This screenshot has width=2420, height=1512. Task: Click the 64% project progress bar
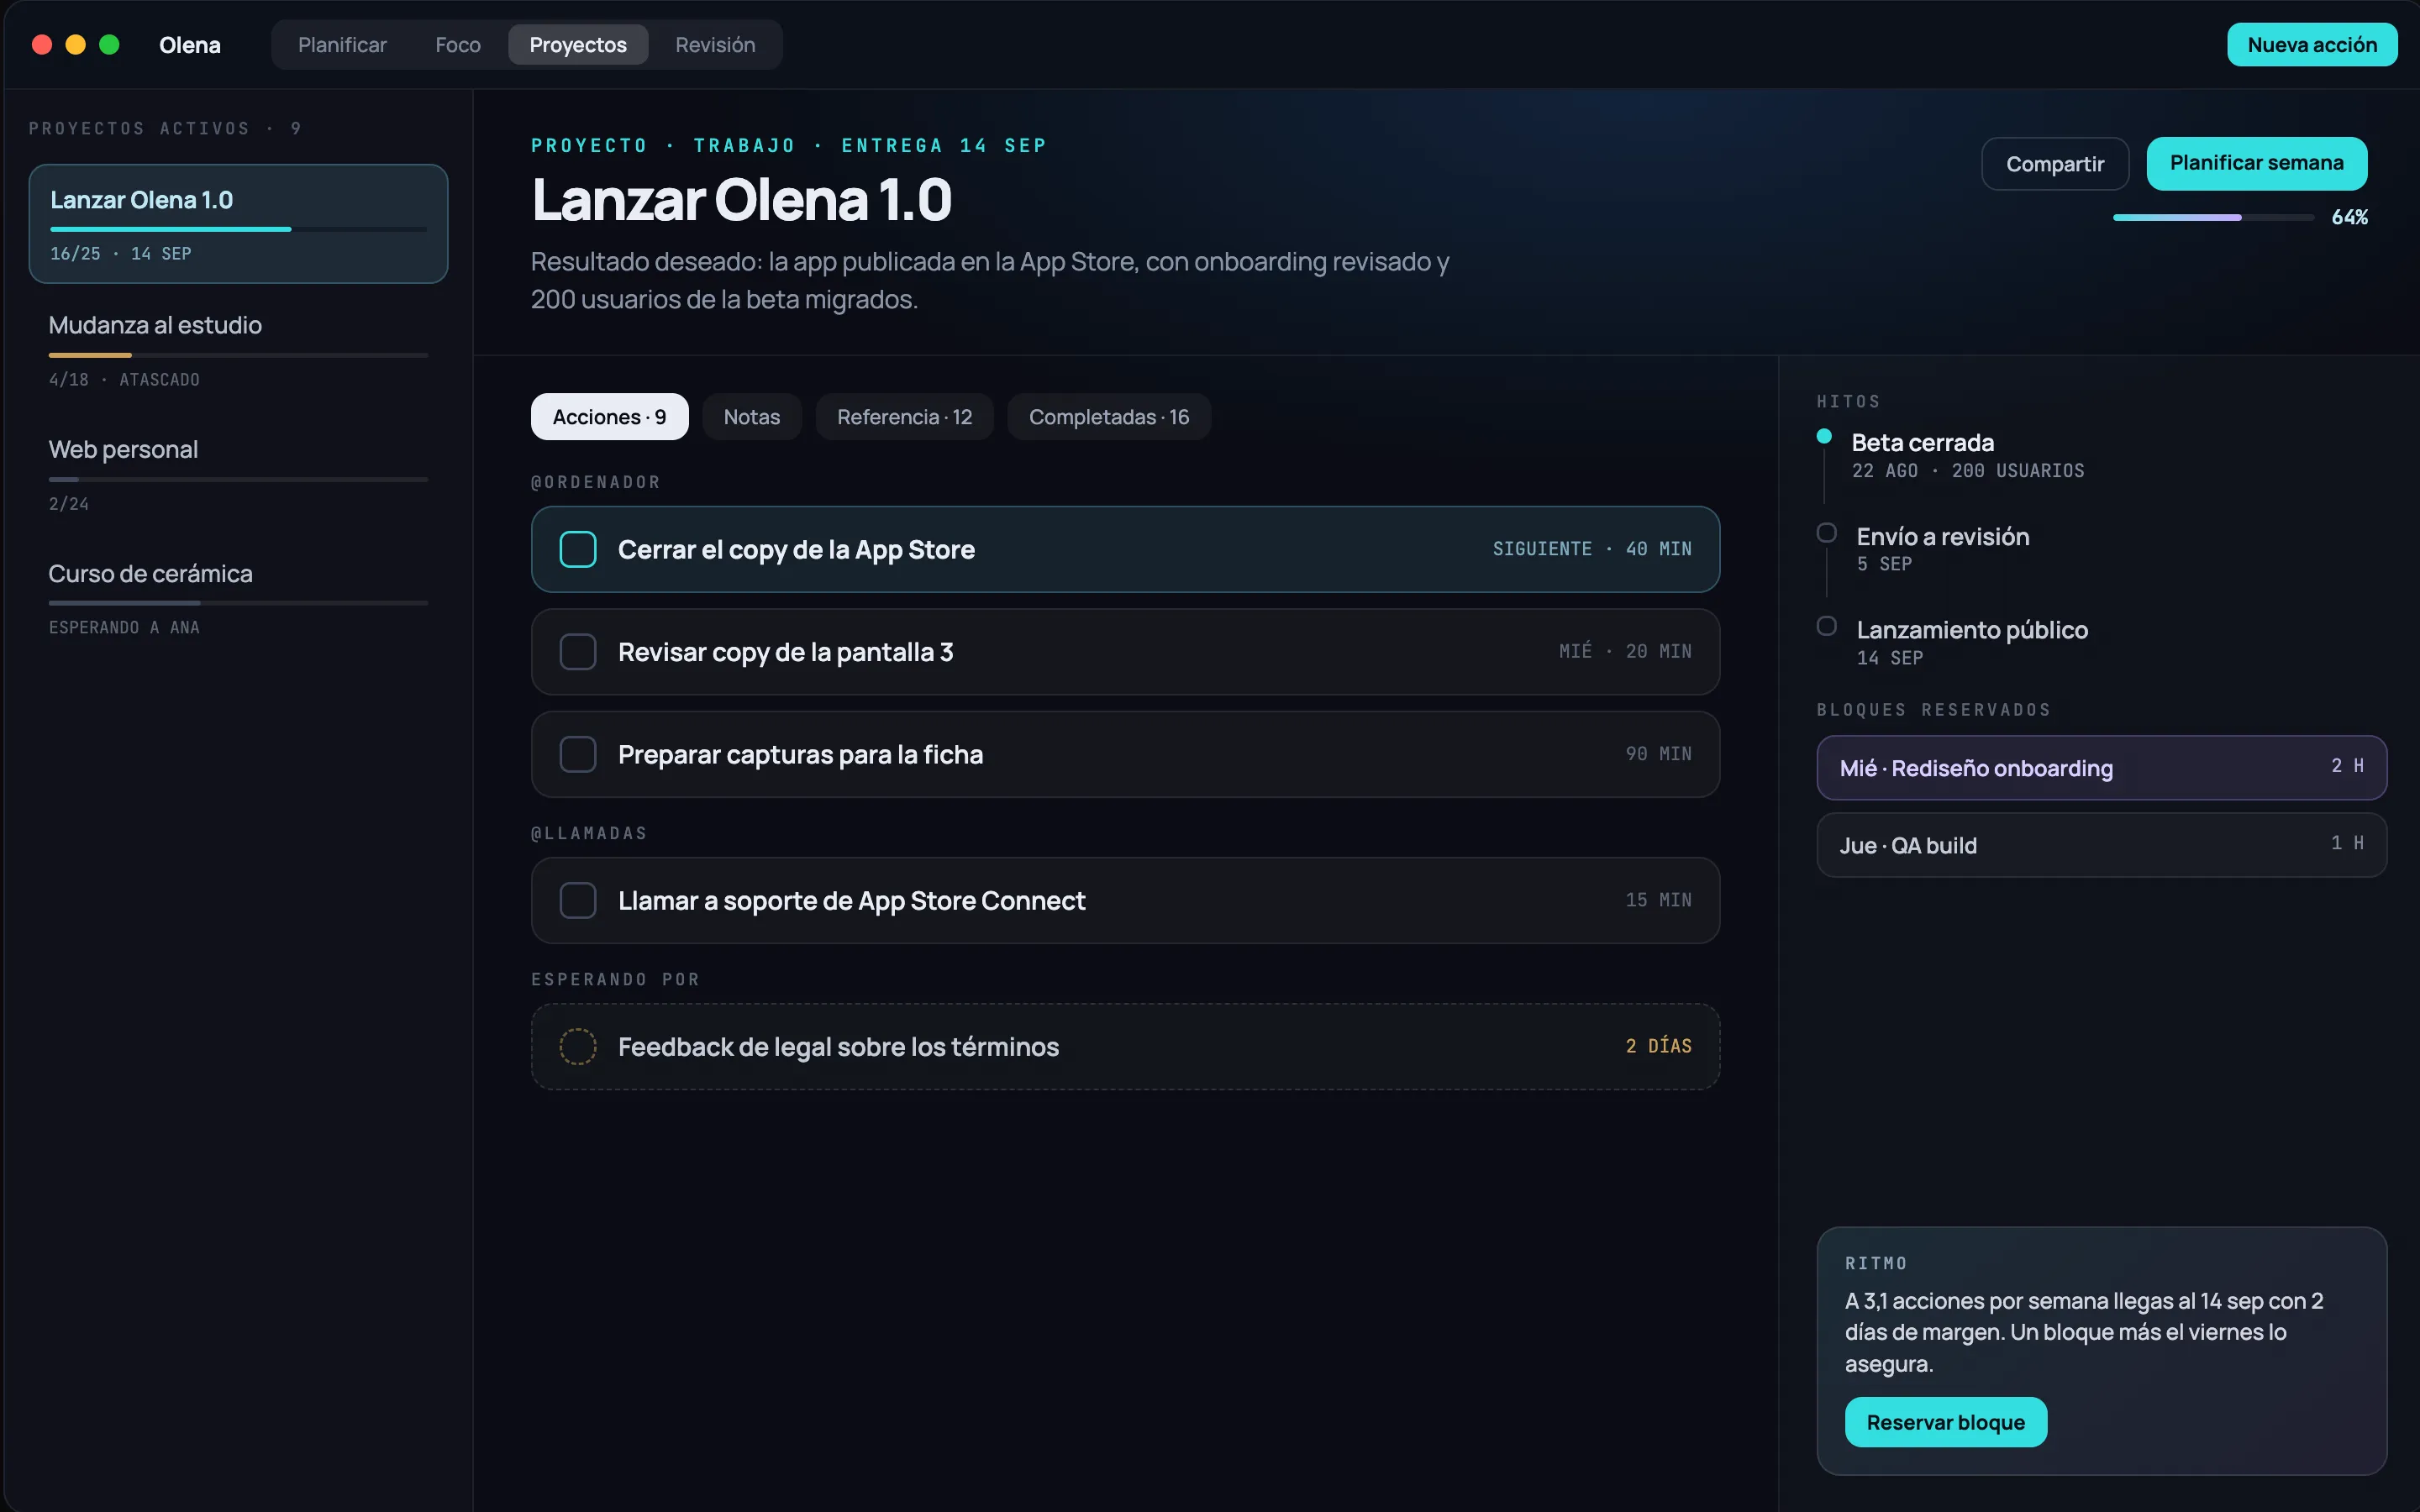click(2213, 217)
